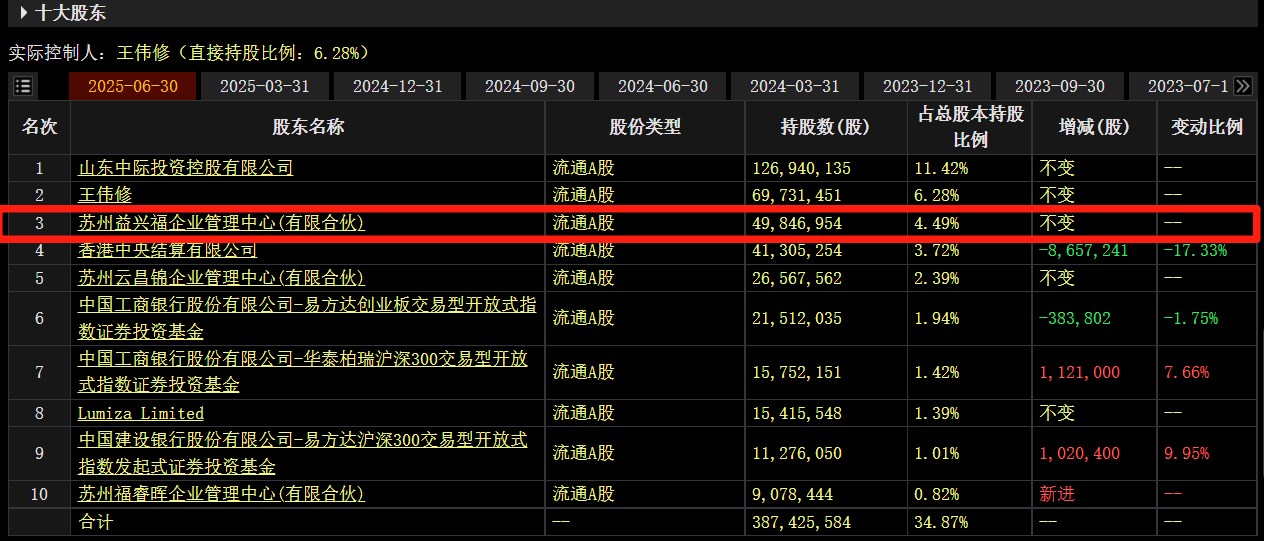Select the 9,078,444 holding cell
The width and height of the screenshot is (1264, 541).
pyautogui.click(x=794, y=493)
